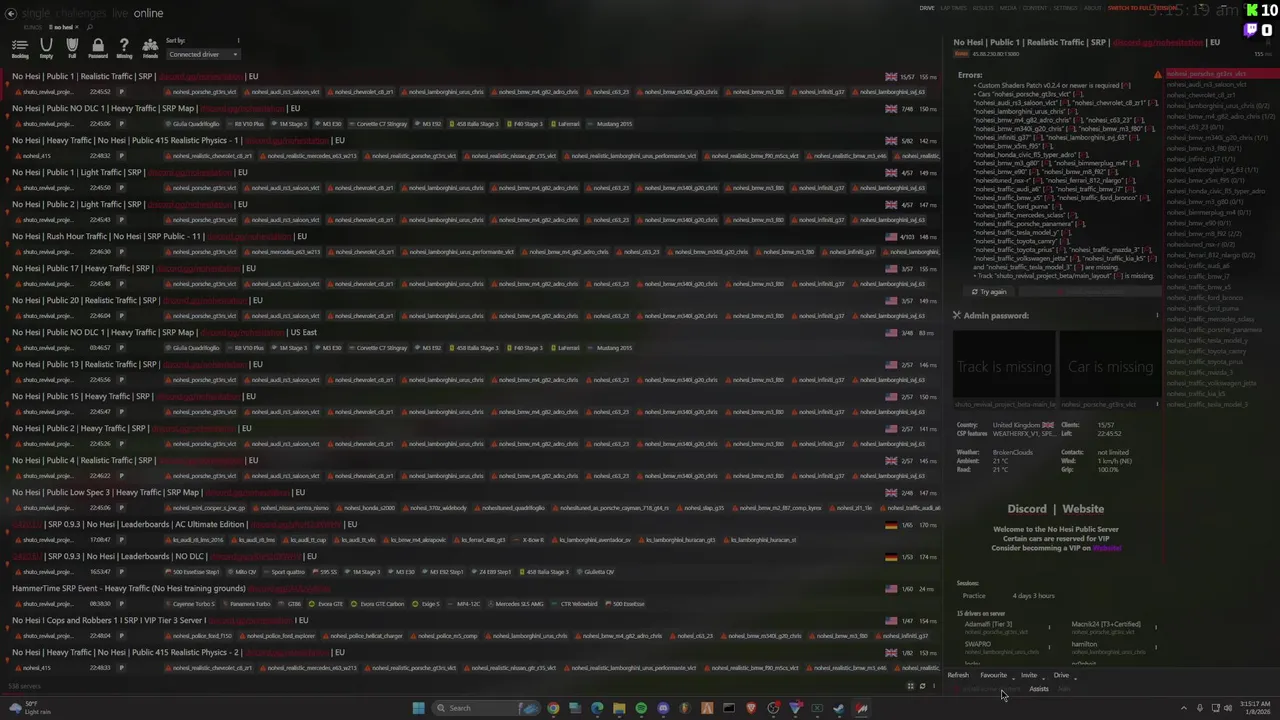
Task: Switch the server list to grid view
Action: [x=910, y=687]
